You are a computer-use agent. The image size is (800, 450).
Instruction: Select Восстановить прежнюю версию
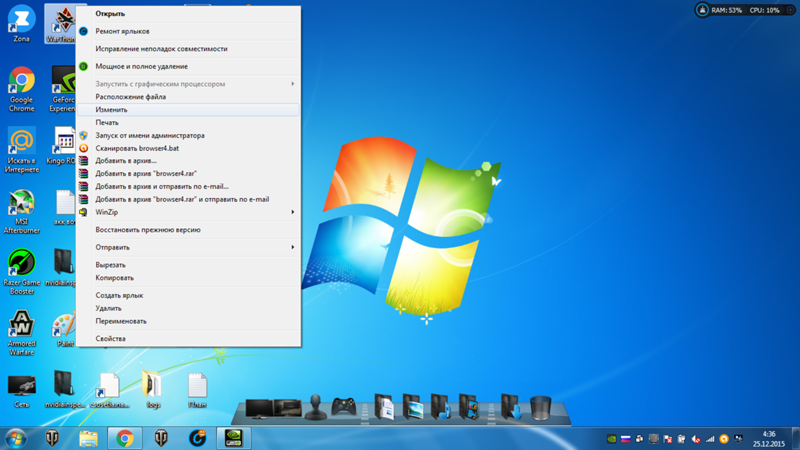click(x=188, y=230)
